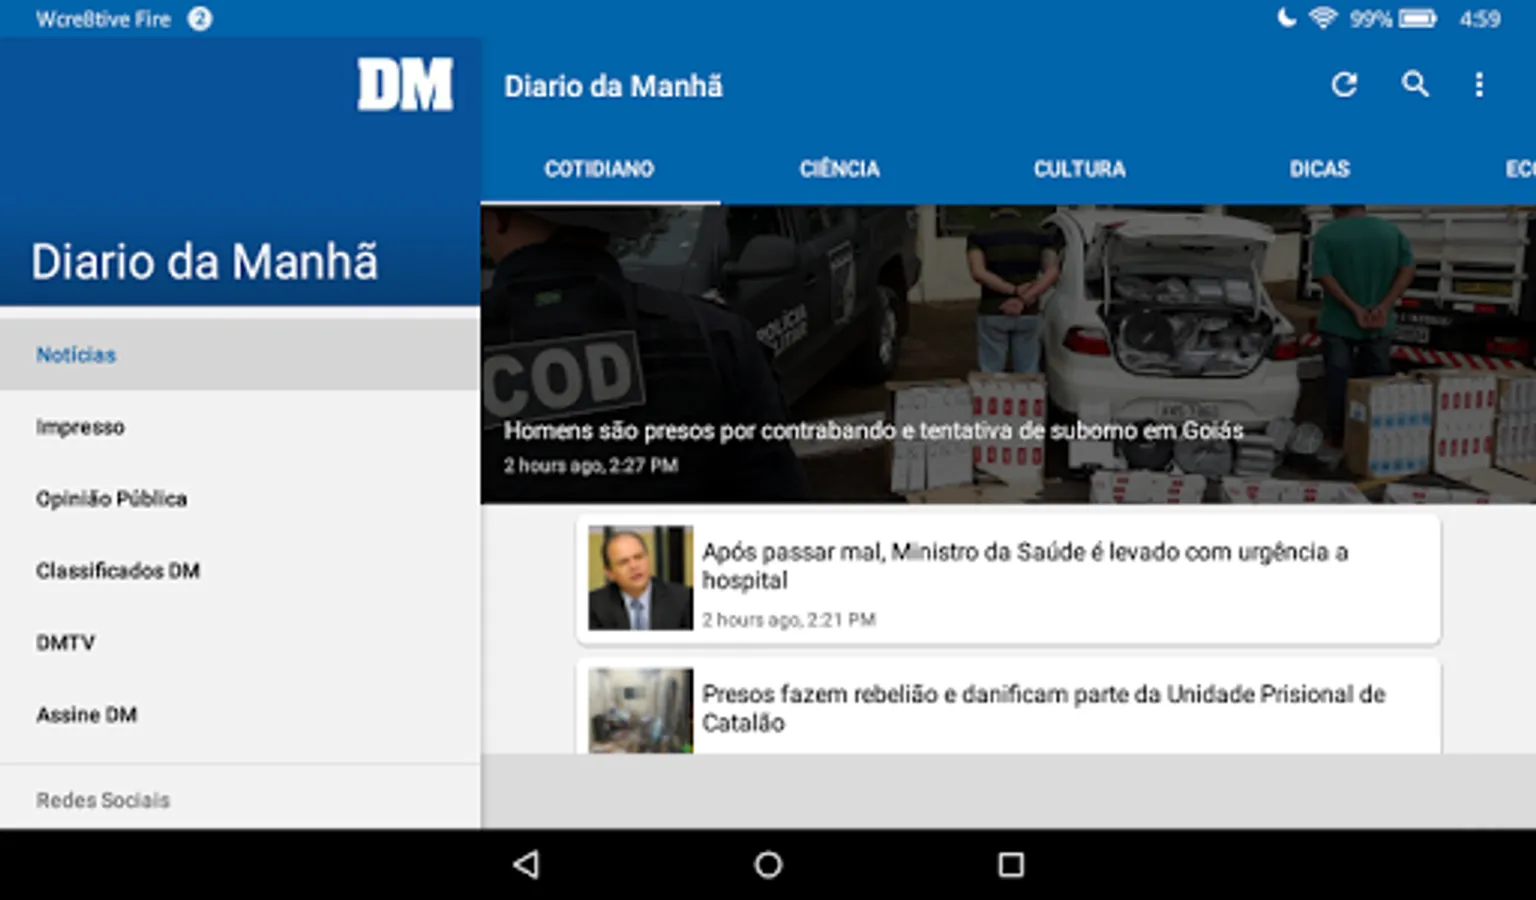Switch to the Cotidiano tab
The image size is (1536, 900).
click(600, 169)
